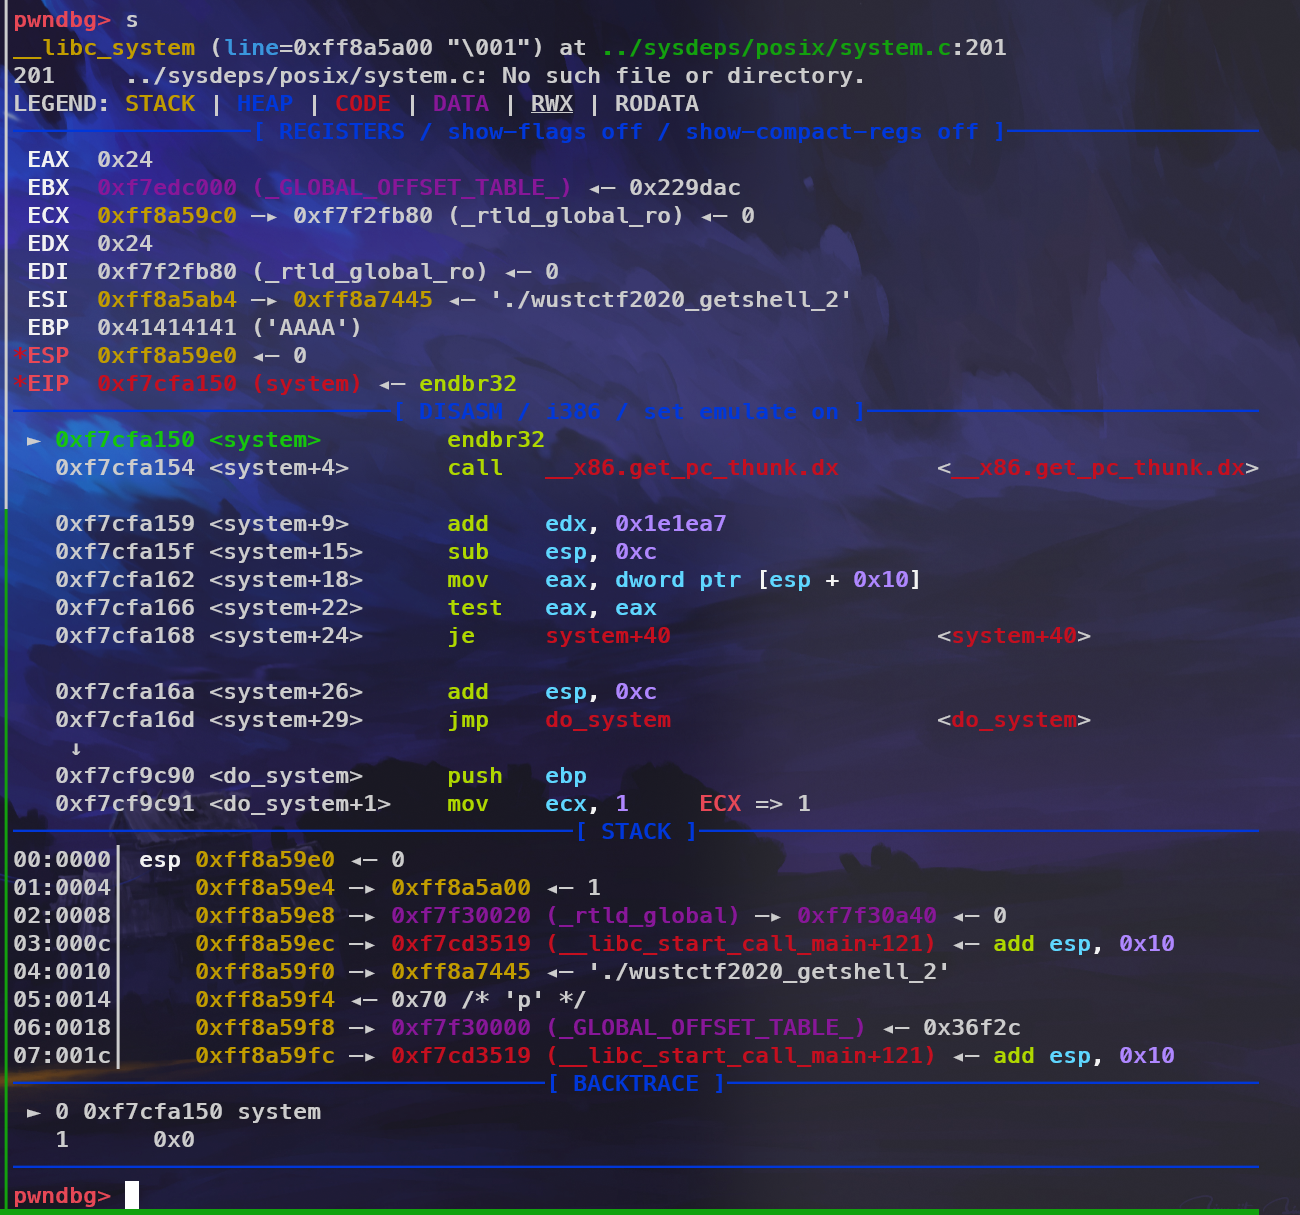
Task: Click the changed-register asterisk before EIP
Action: [x=20, y=384]
